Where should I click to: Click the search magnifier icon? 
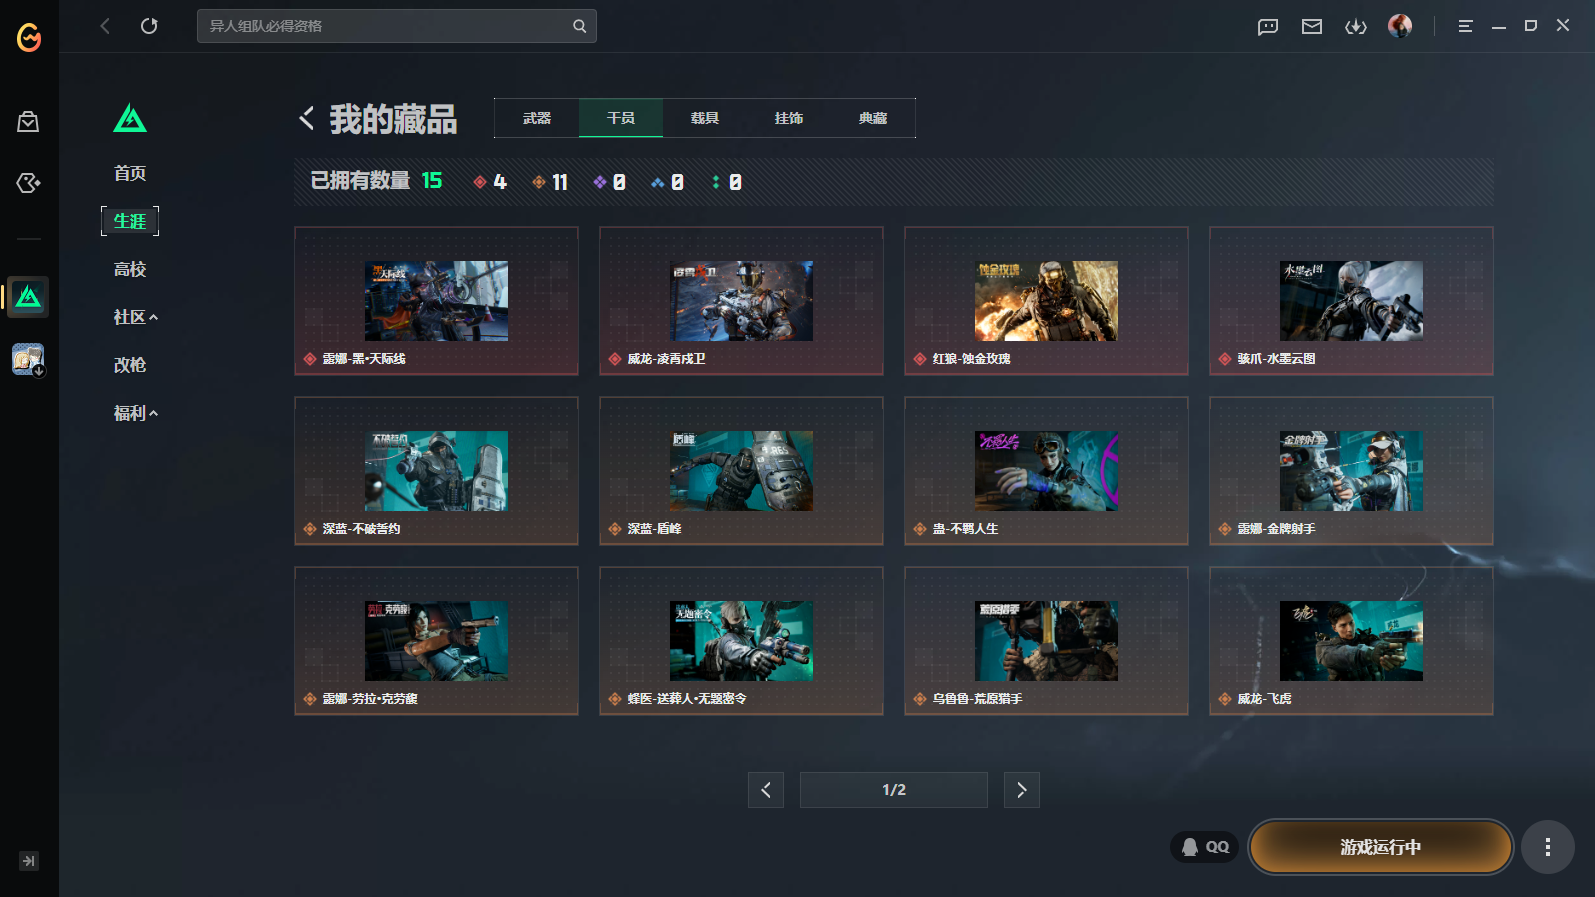coord(579,26)
